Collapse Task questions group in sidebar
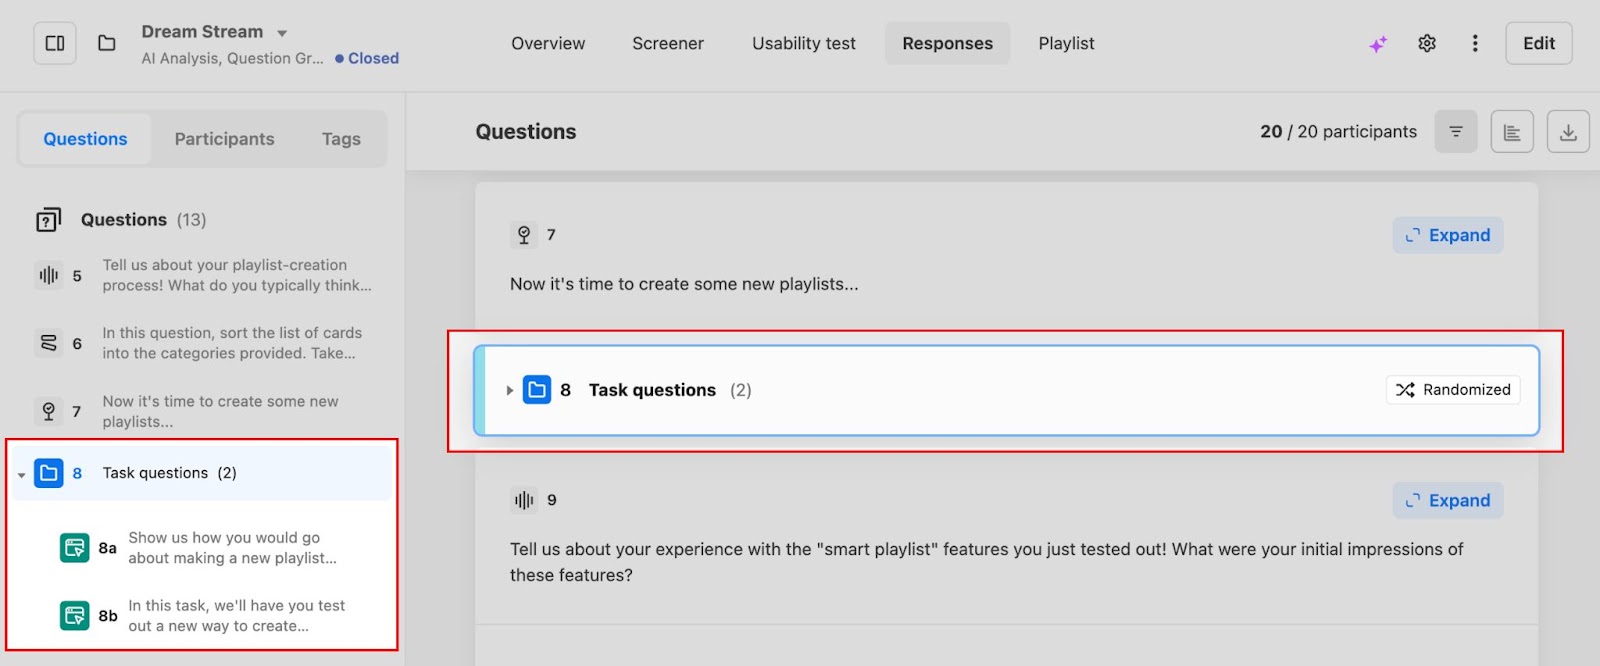Image resolution: width=1600 pixels, height=666 pixels. [x=22, y=475]
